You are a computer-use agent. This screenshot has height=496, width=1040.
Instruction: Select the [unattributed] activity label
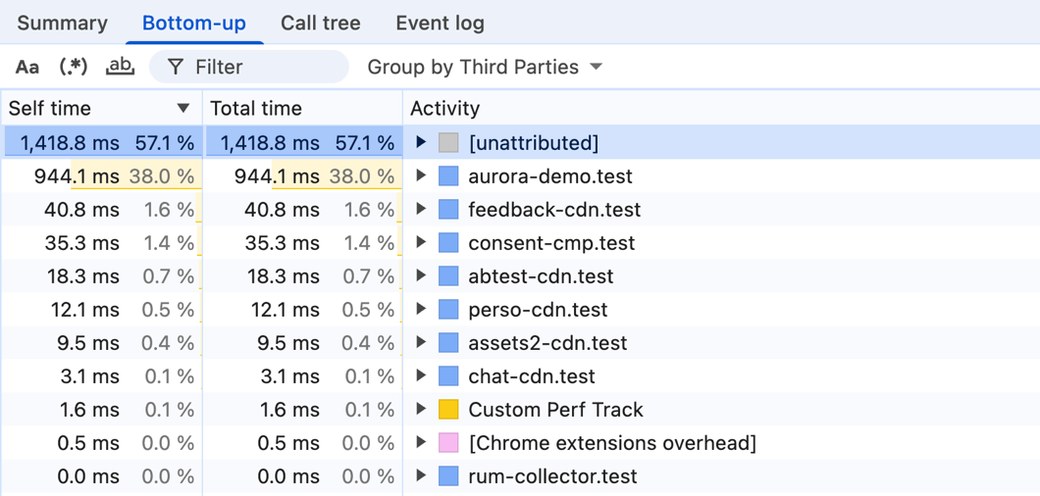click(x=533, y=143)
